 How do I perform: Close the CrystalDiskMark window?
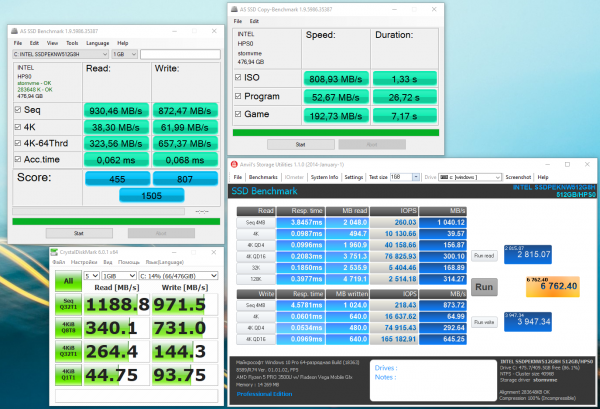coord(214,252)
